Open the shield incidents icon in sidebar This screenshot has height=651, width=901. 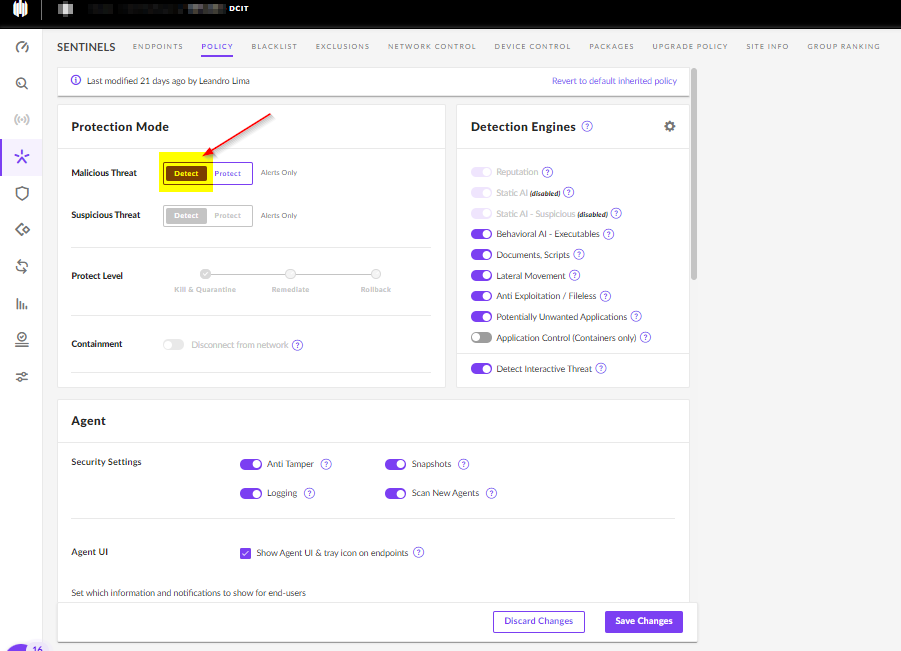(x=22, y=194)
